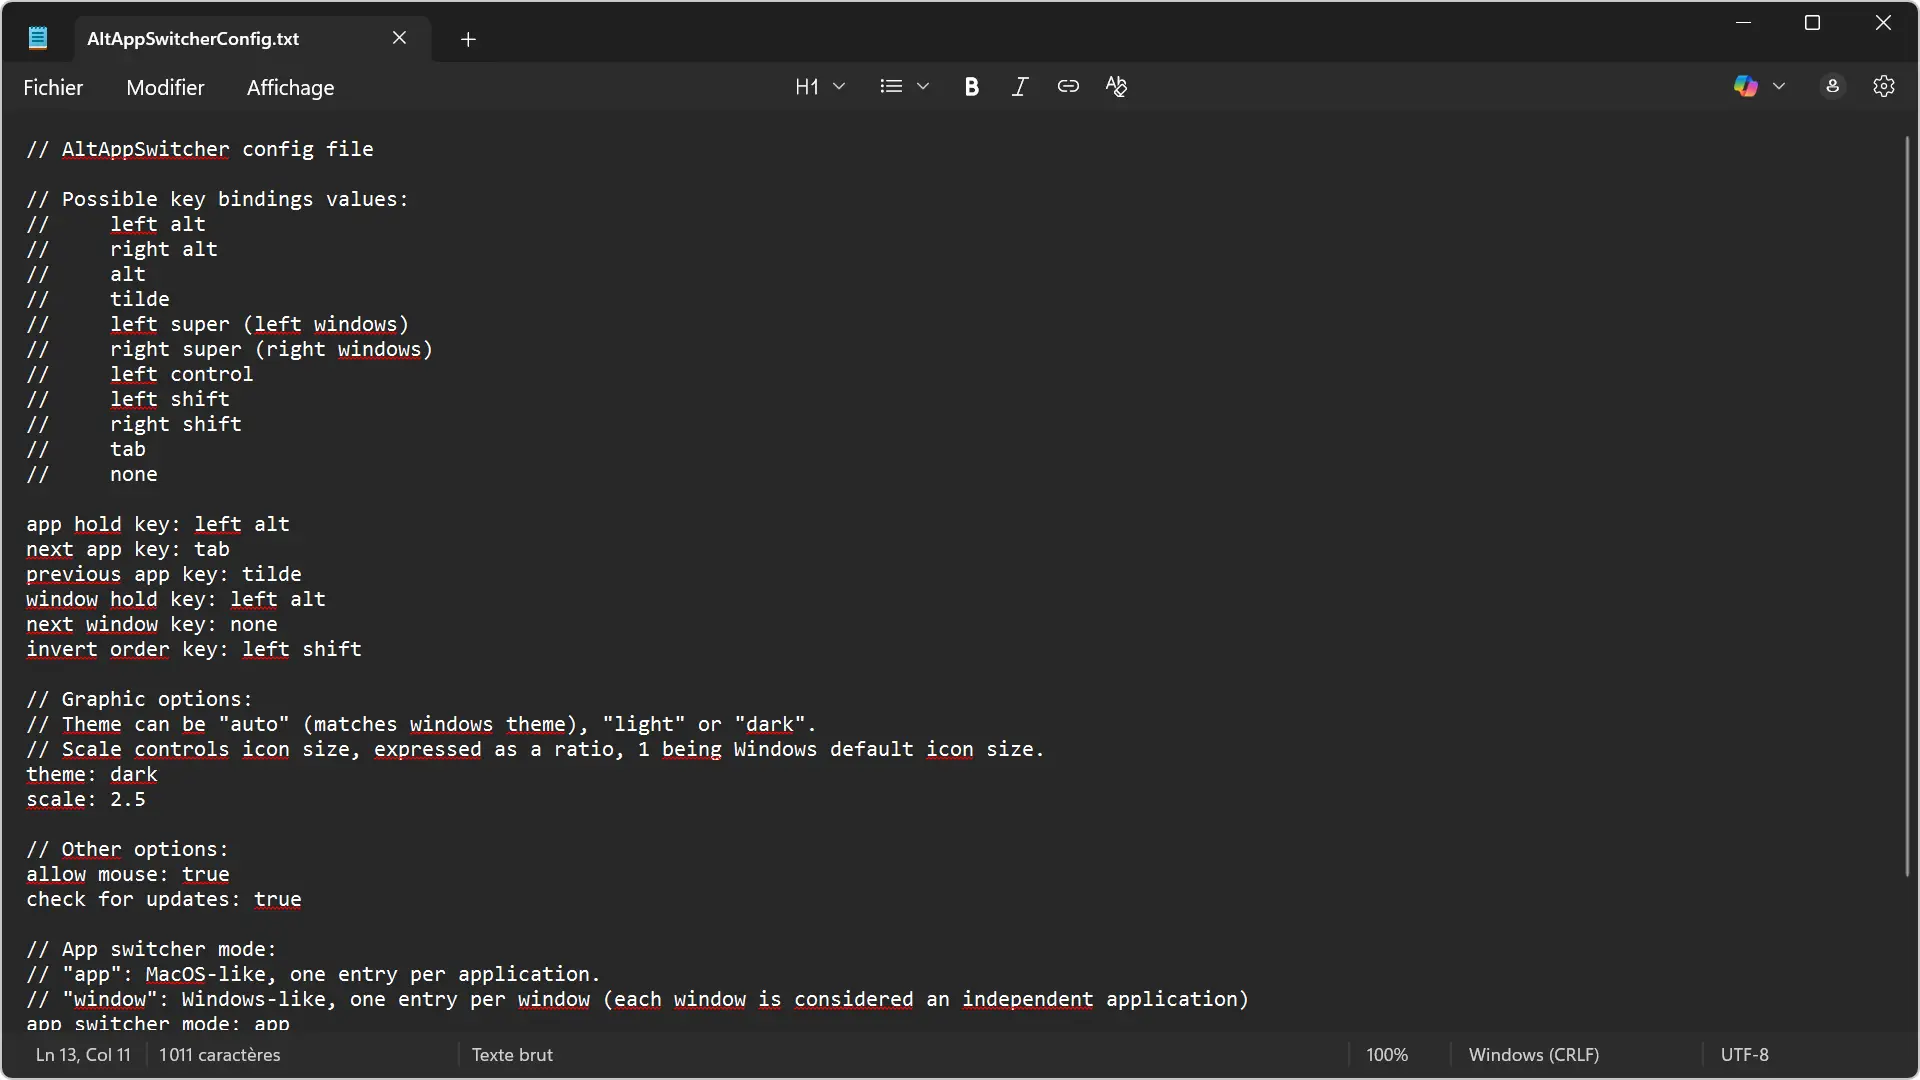The width and height of the screenshot is (1920, 1080).
Task: Click the 'next app key: tab' line
Action: [x=128, y=549]
